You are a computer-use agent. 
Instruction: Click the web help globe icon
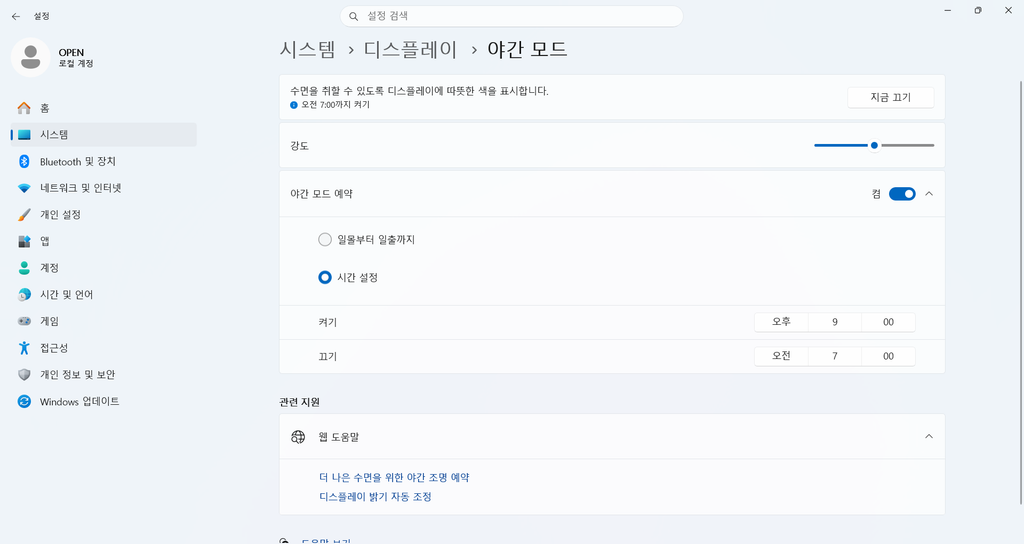[298, 437]
